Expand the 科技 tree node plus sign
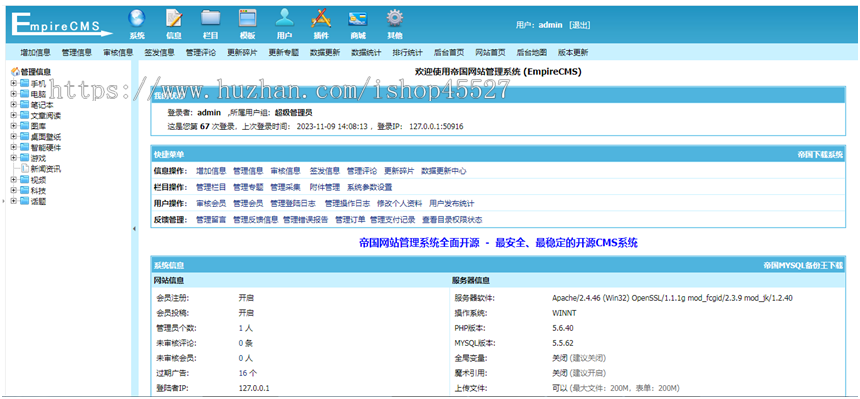The width and height of the screenshot is (860, 399). coord(14,190)
